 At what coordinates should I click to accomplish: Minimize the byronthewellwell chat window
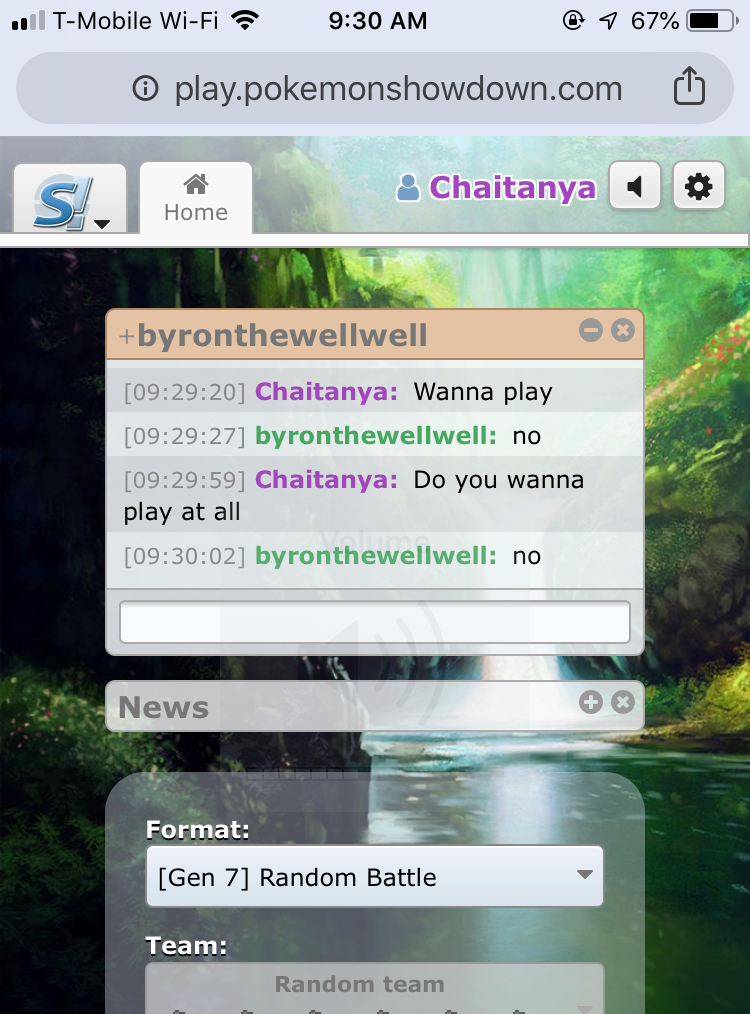pyautogui.click(x=590, y=330)
